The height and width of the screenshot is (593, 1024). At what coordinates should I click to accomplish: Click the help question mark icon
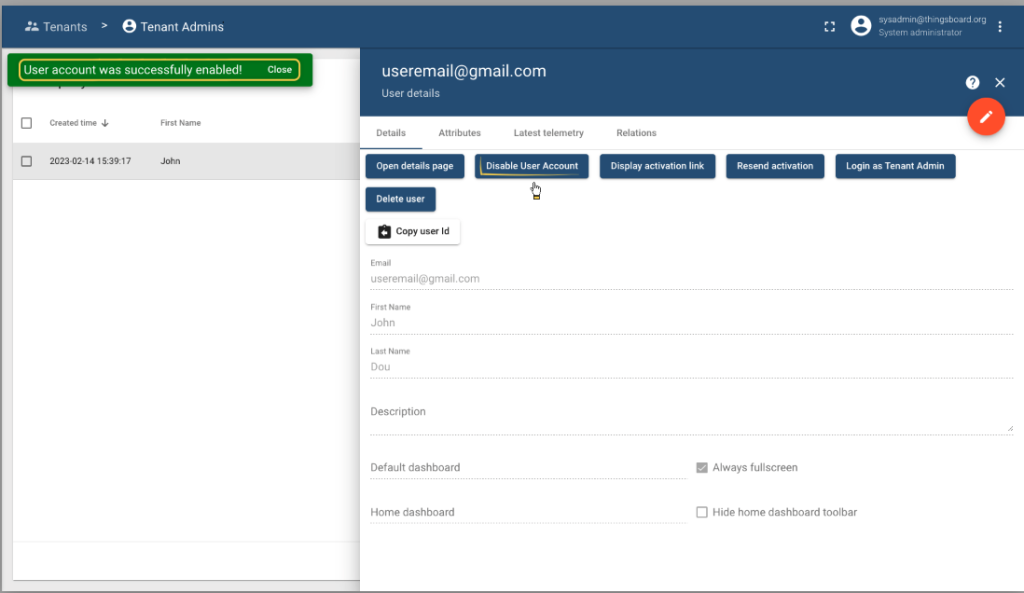972,82
